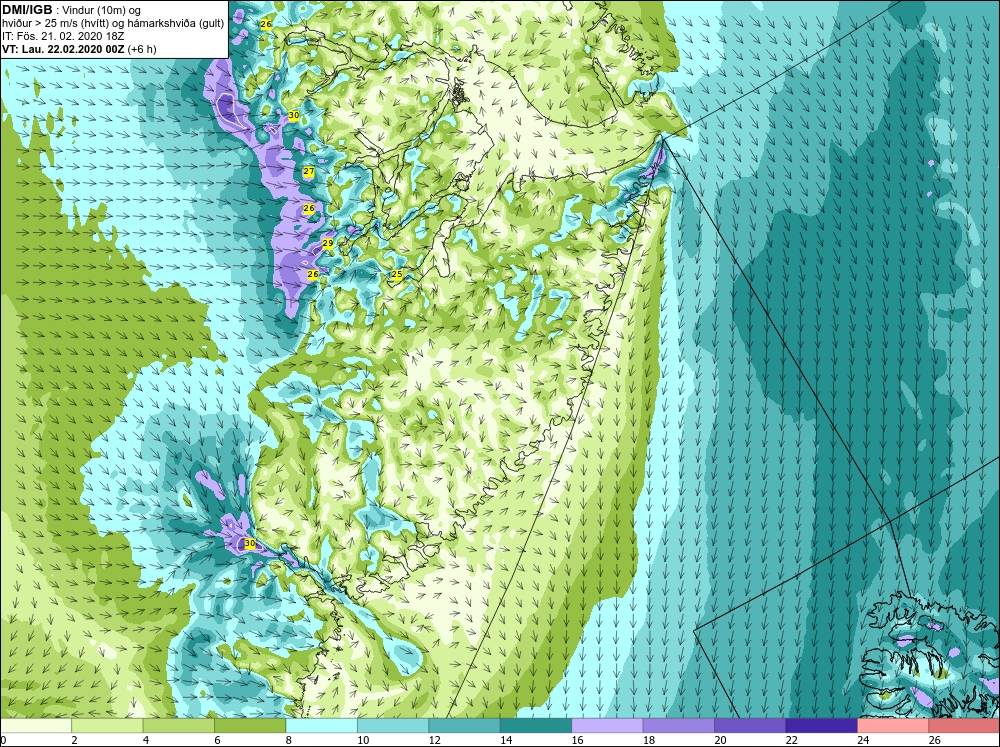Pick the salmon legend swatch above 26
Screen dimensions: 1000x747
tap(964, 725)
